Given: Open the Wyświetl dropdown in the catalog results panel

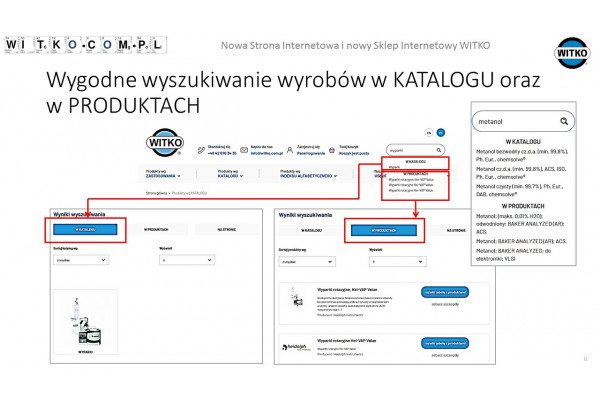Looking at the screenshot, I should [x=187, y=260].
